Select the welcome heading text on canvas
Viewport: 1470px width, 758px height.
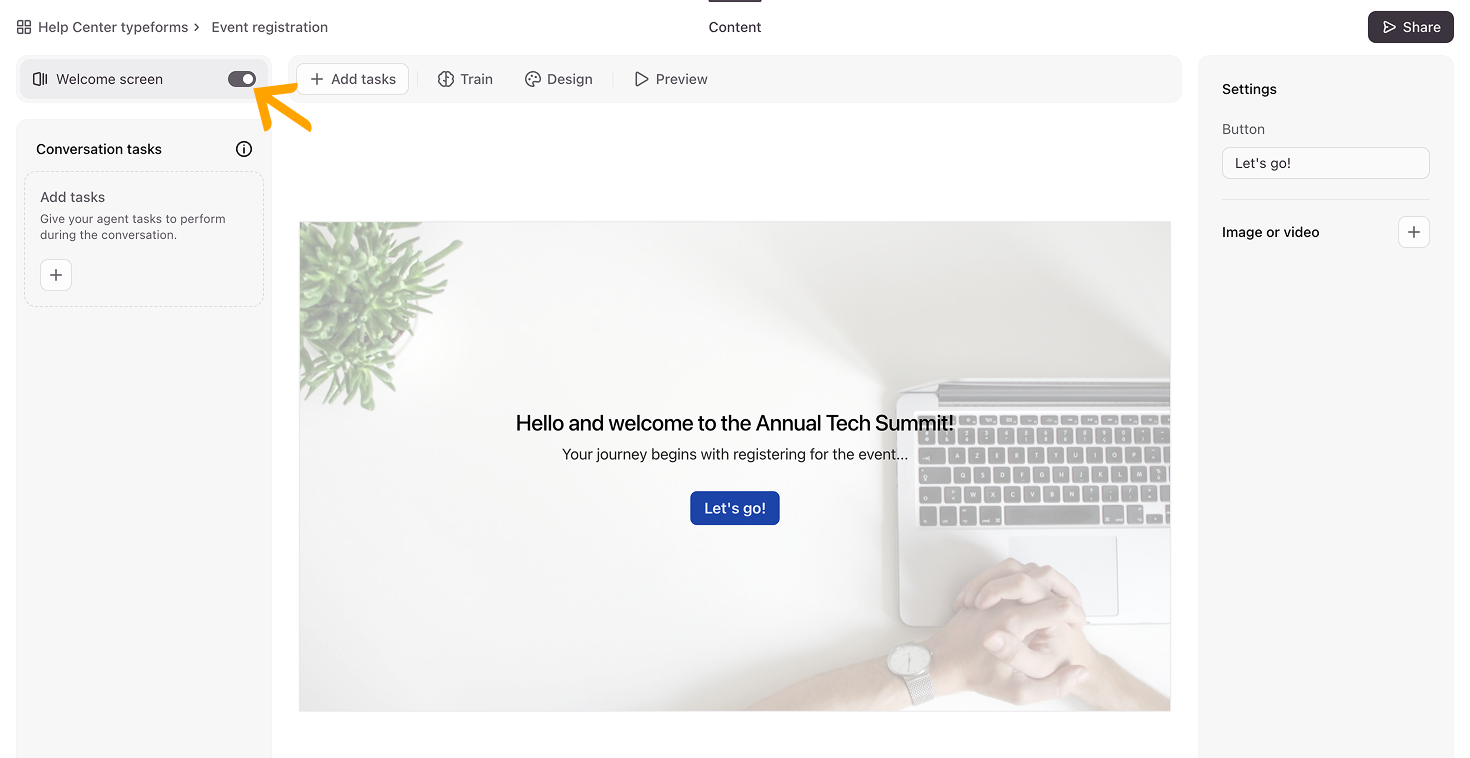pyautogui.click(x=735, y=423)
